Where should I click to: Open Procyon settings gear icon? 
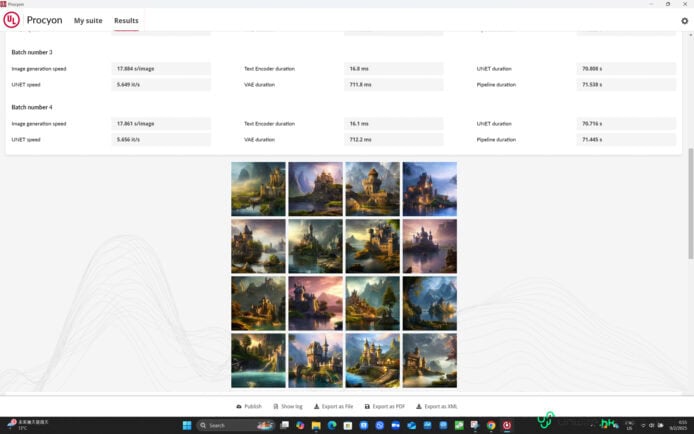[x=684, y=20]
